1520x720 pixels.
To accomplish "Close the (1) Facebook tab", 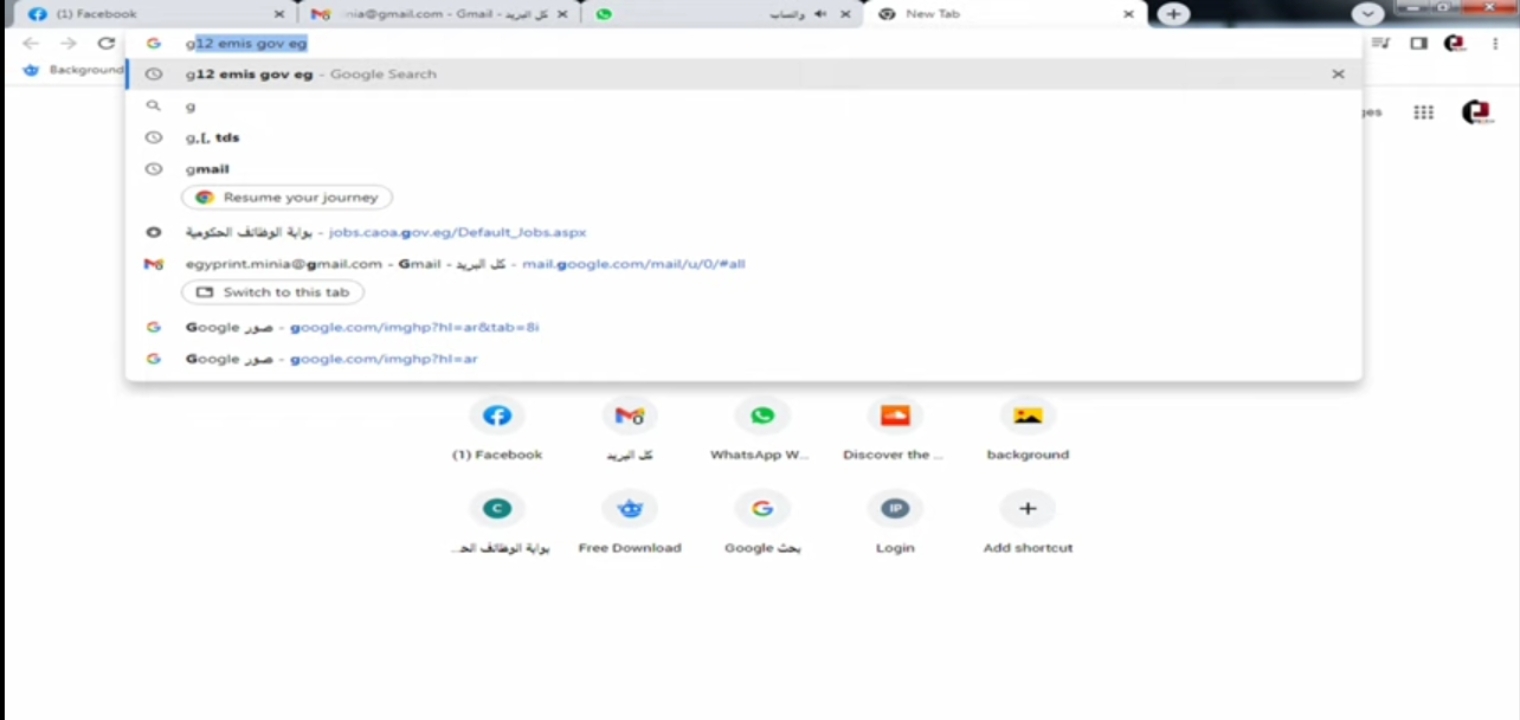I will point(279,14).
